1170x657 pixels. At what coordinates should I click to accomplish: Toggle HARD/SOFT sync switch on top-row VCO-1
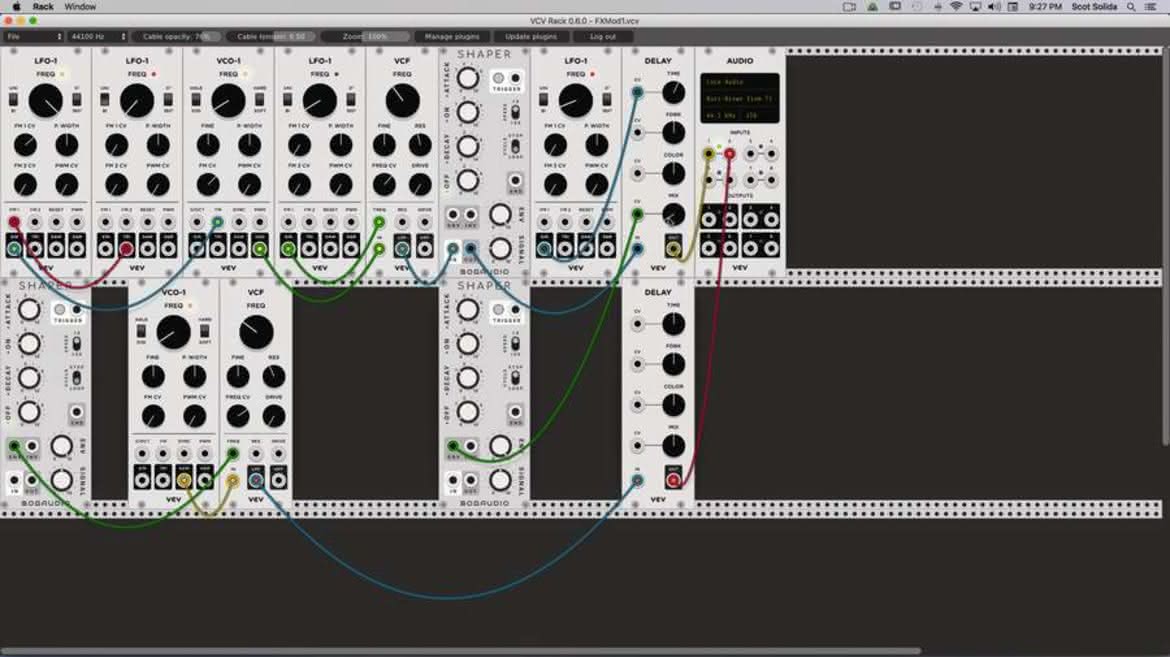(260, 99)
